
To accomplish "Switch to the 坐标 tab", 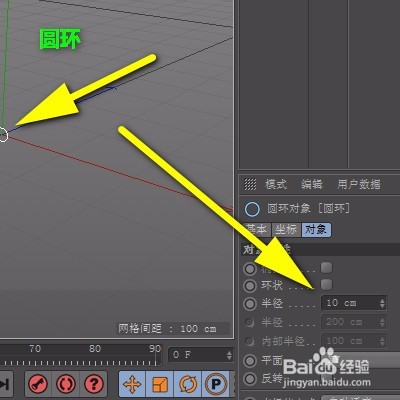I will [286, 229].
